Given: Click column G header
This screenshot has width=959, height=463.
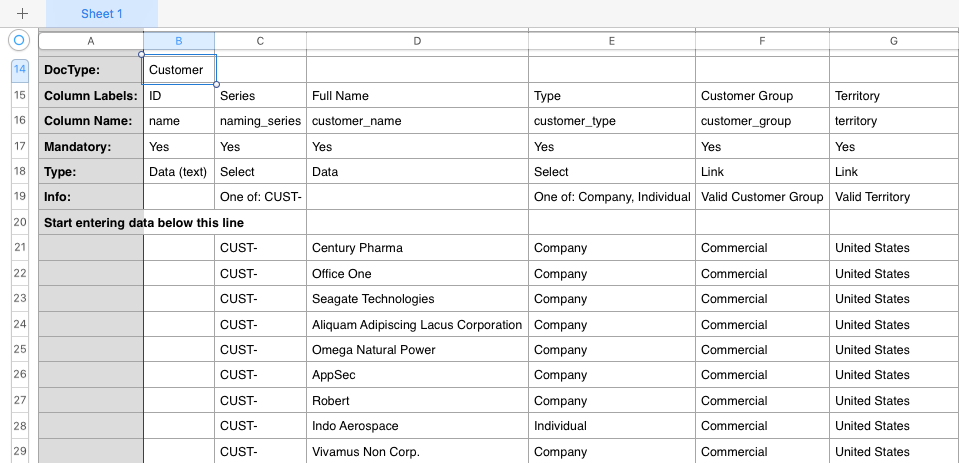Looking at the screenshot, I should (893, 41).
